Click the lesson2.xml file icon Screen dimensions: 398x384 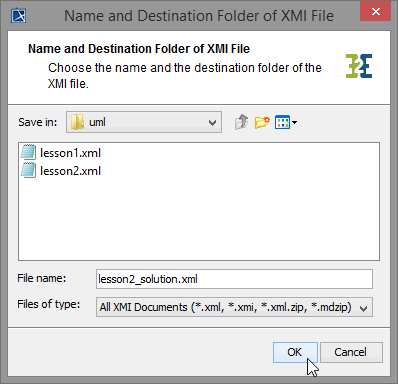click(28, 170)
